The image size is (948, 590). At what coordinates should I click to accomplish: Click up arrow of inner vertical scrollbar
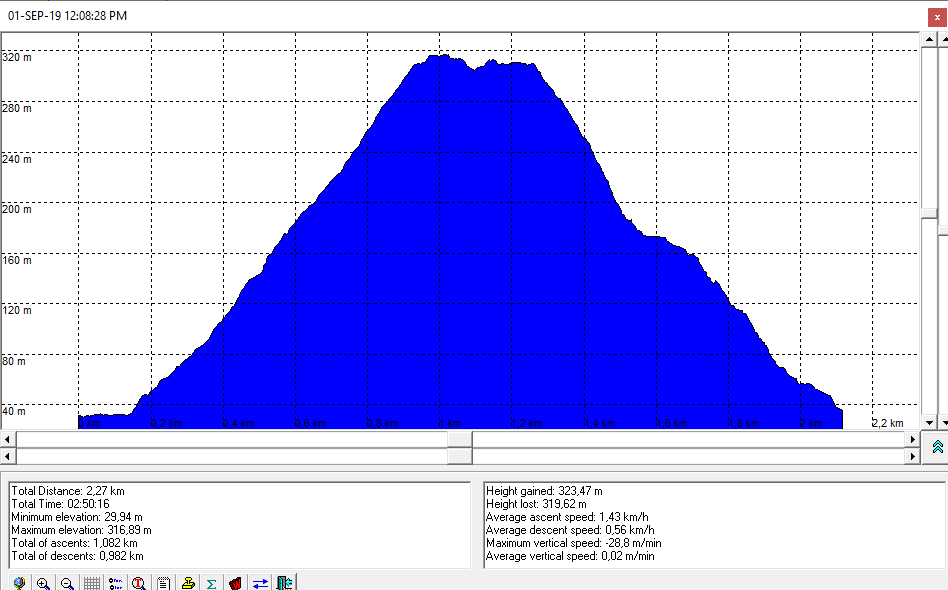click(x=929, y=39)
